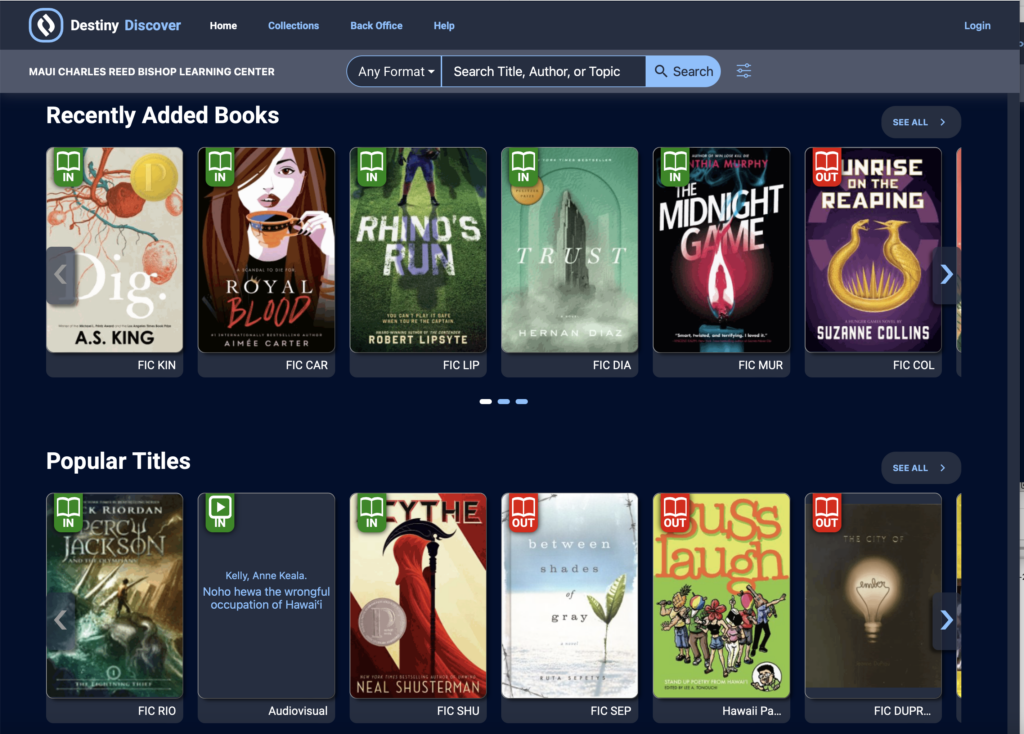Select the third carousel pagination dot

521,401
